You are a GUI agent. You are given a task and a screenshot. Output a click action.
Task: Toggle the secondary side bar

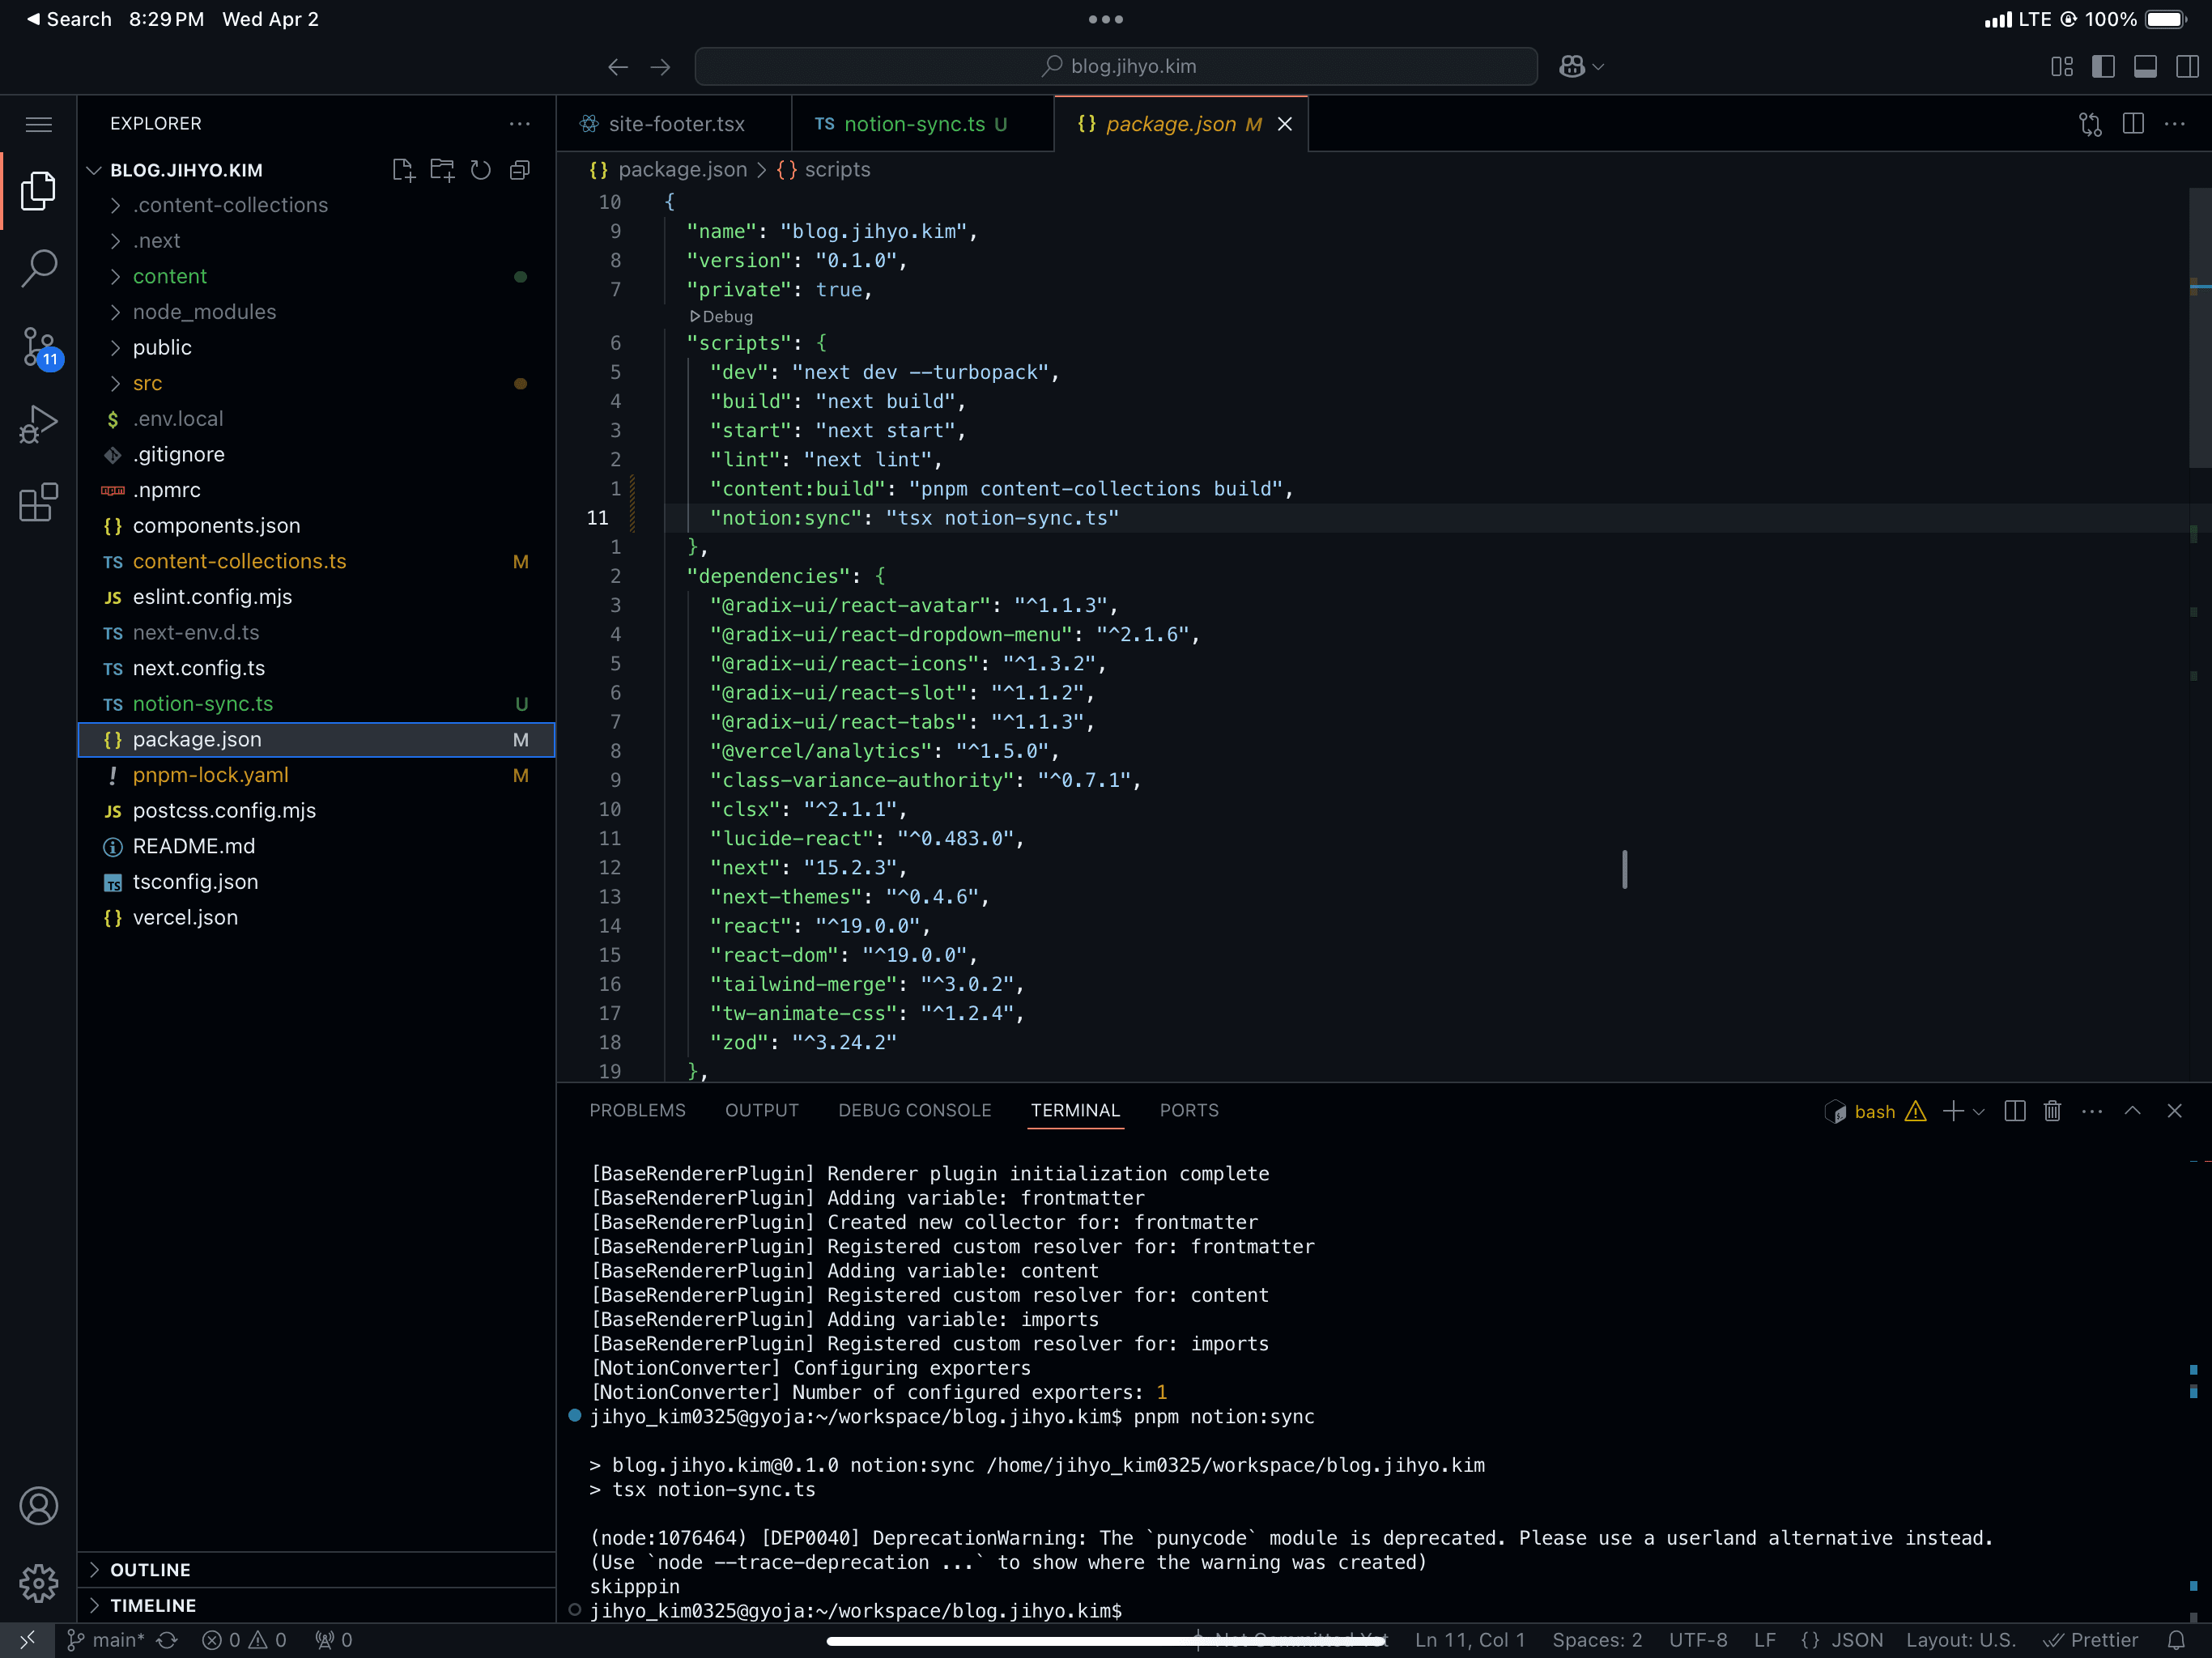(x=2187, y=66)
